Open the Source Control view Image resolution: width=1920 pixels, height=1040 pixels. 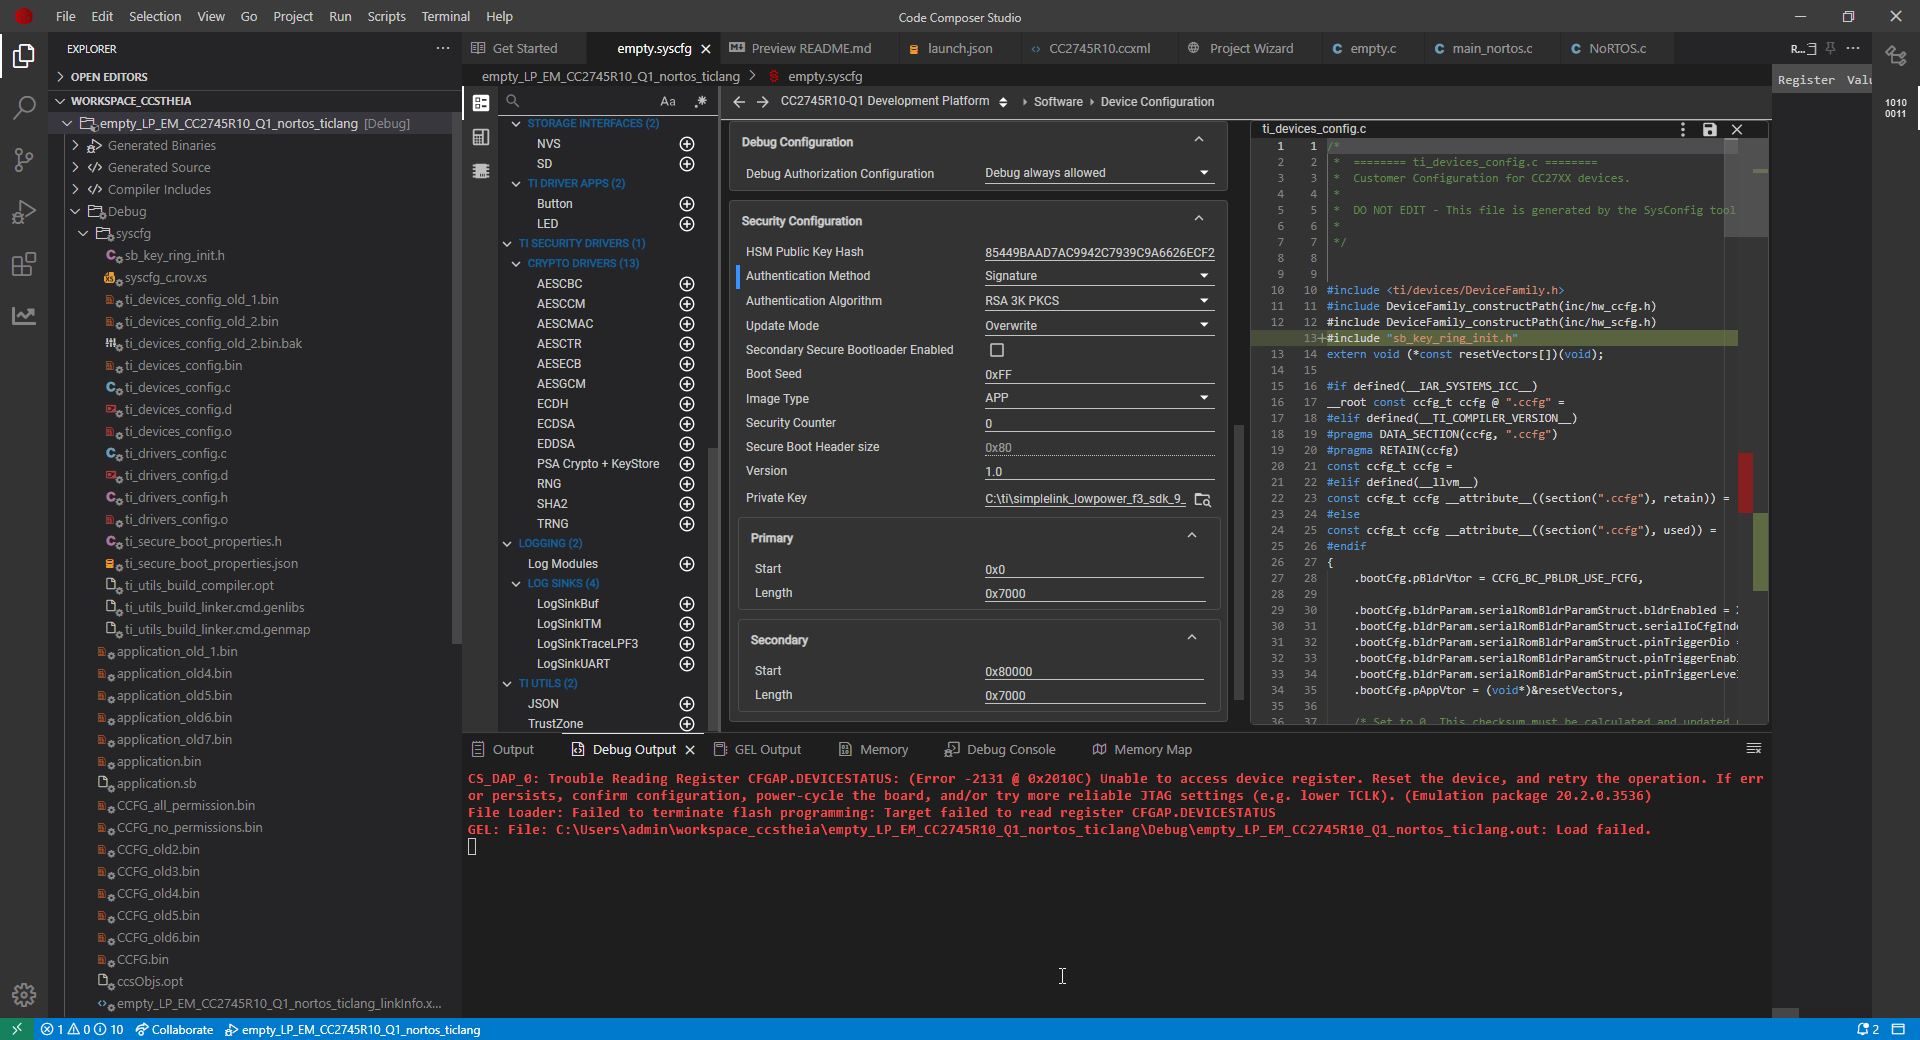coord(24,160)
